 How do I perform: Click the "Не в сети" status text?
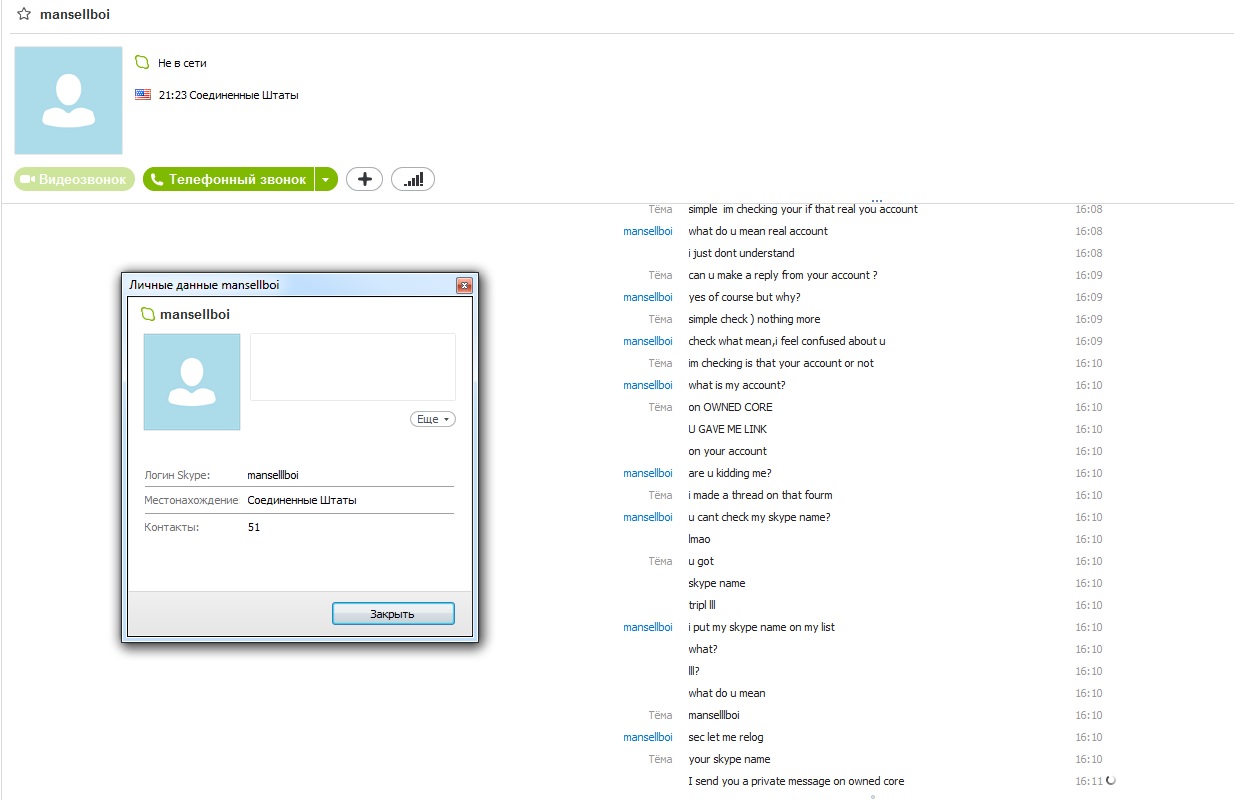(182, 63)
